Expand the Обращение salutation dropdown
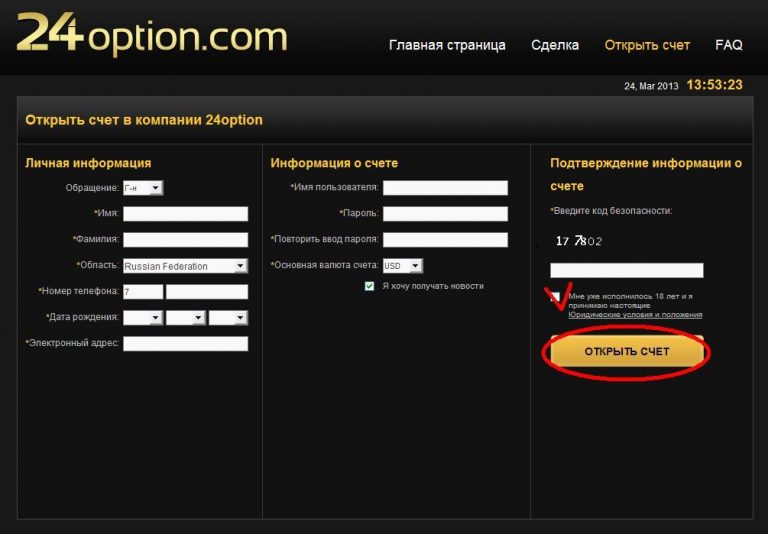The image size is (768, 534). [143, 188]
